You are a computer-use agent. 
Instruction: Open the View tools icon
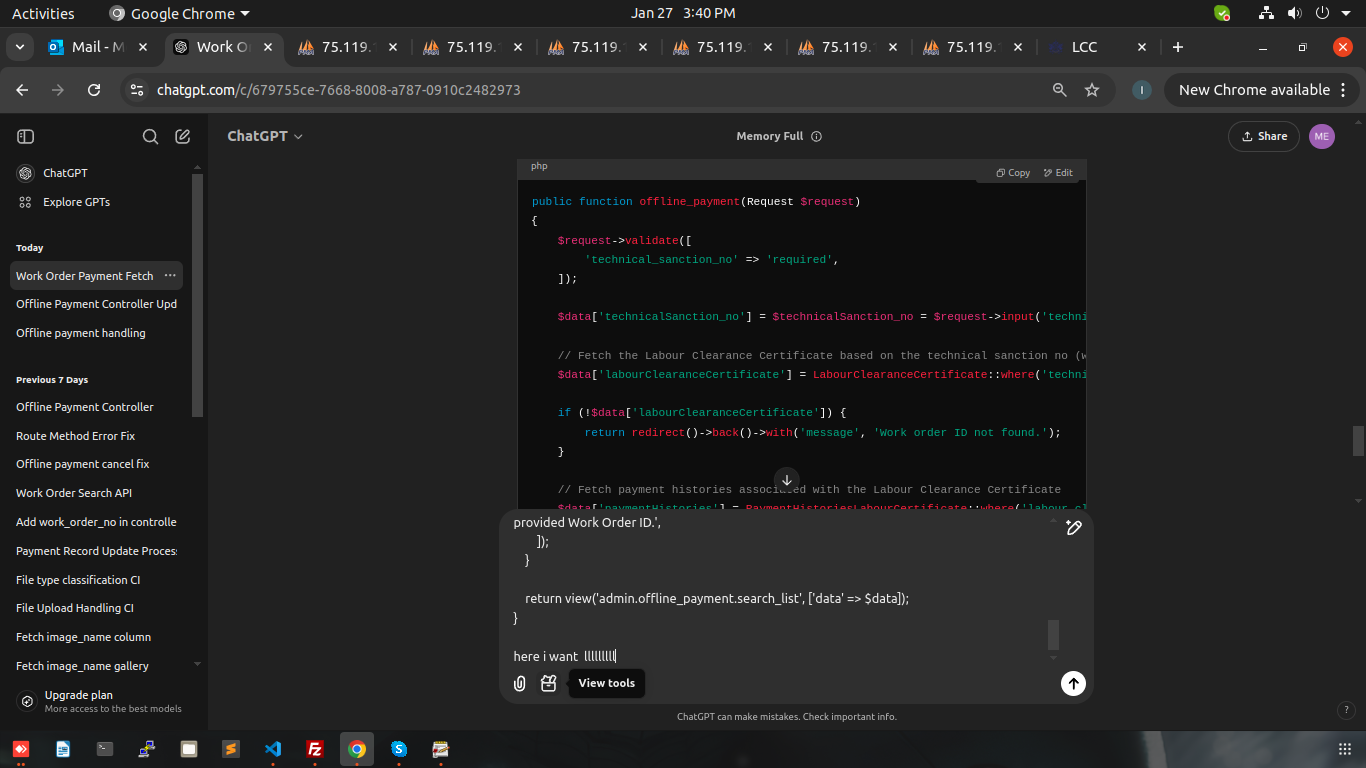[x=548, y=684]
